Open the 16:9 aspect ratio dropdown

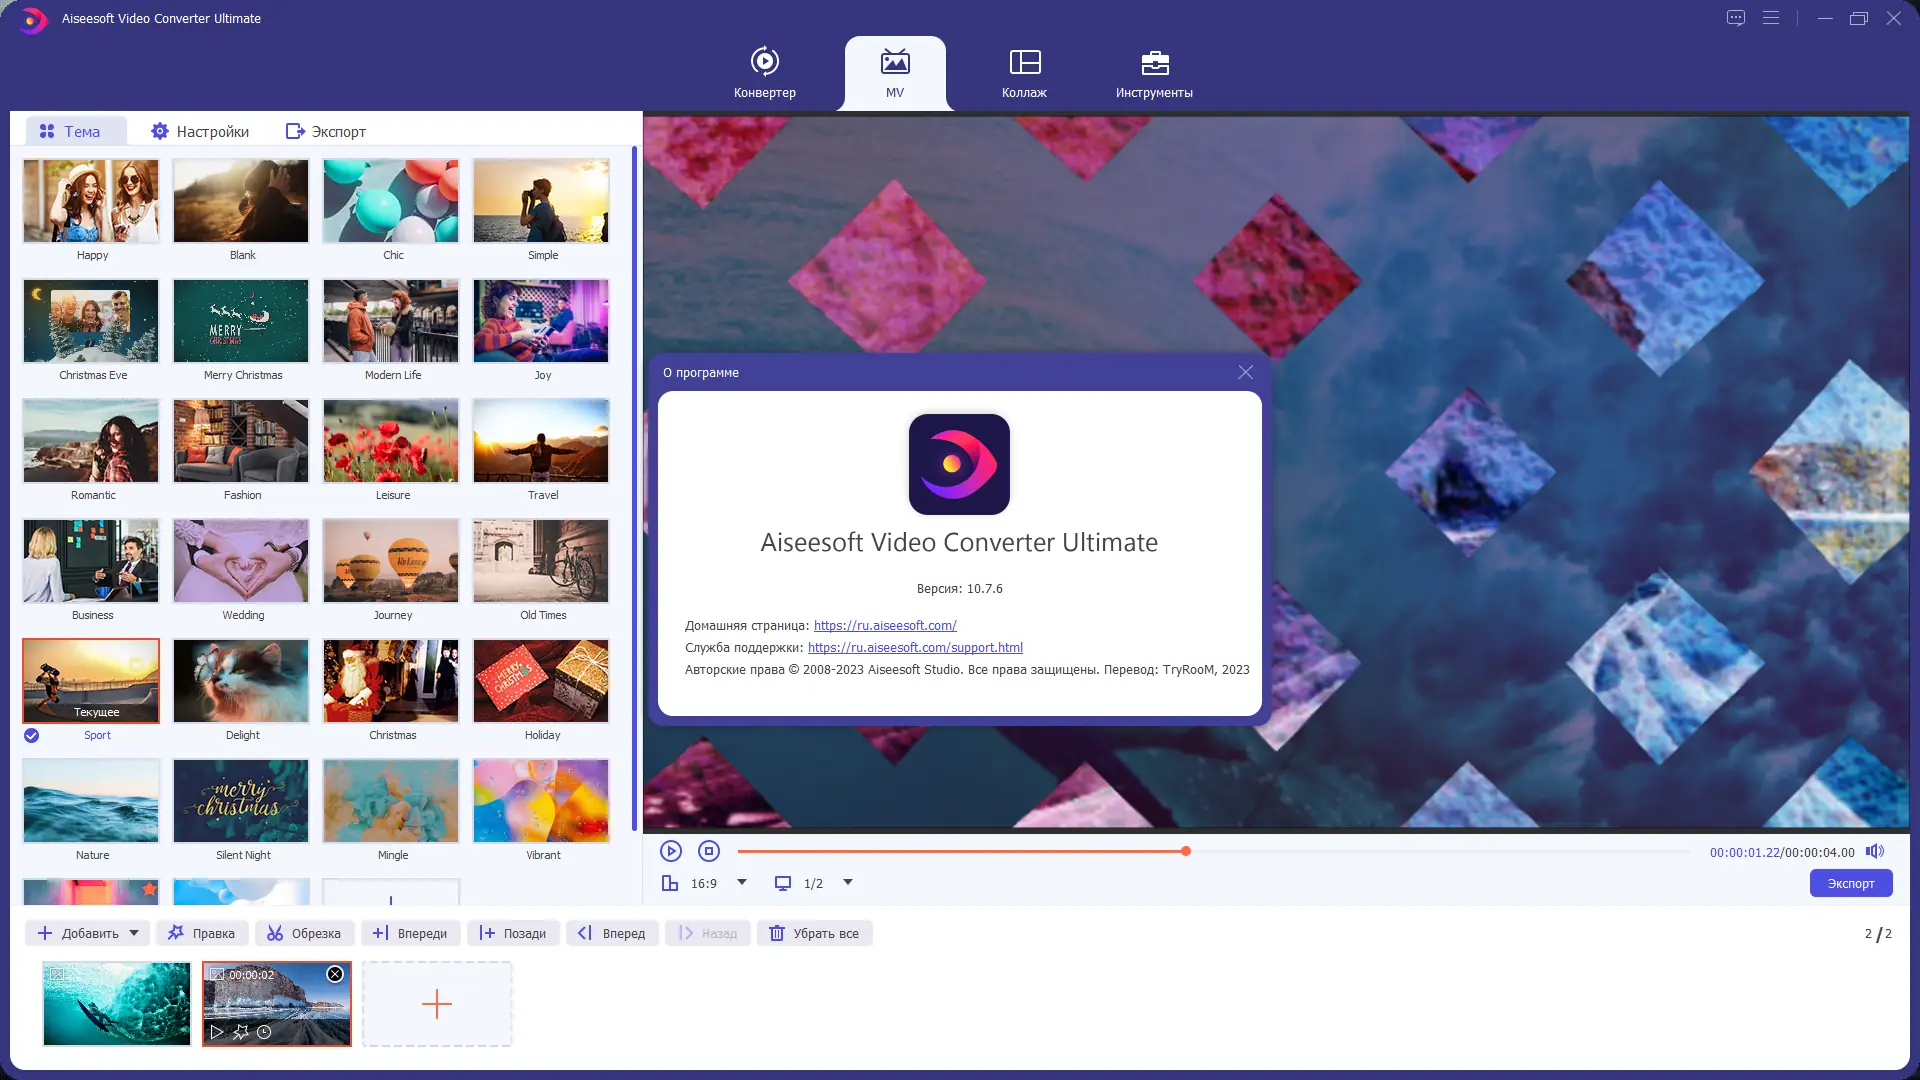click(x=742, y=882)
